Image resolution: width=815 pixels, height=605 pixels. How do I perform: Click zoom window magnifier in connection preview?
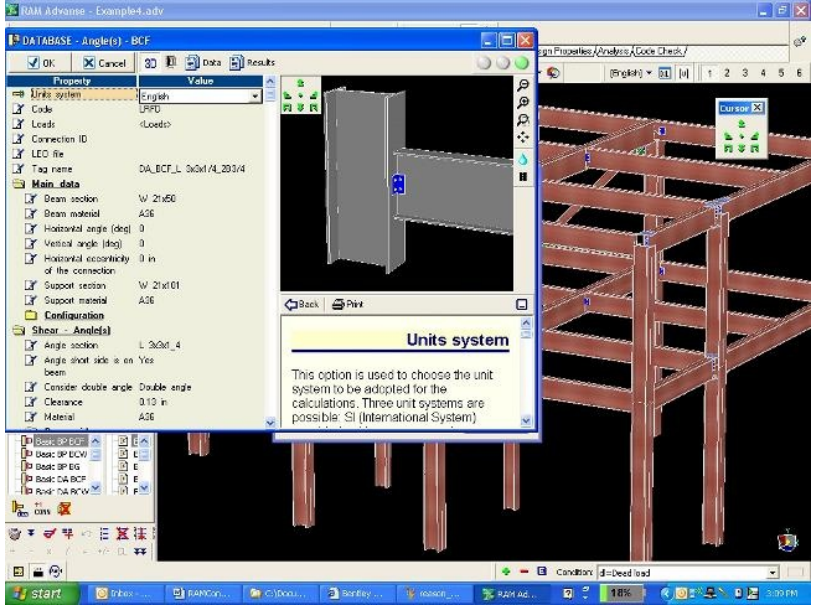pos(523,121)
